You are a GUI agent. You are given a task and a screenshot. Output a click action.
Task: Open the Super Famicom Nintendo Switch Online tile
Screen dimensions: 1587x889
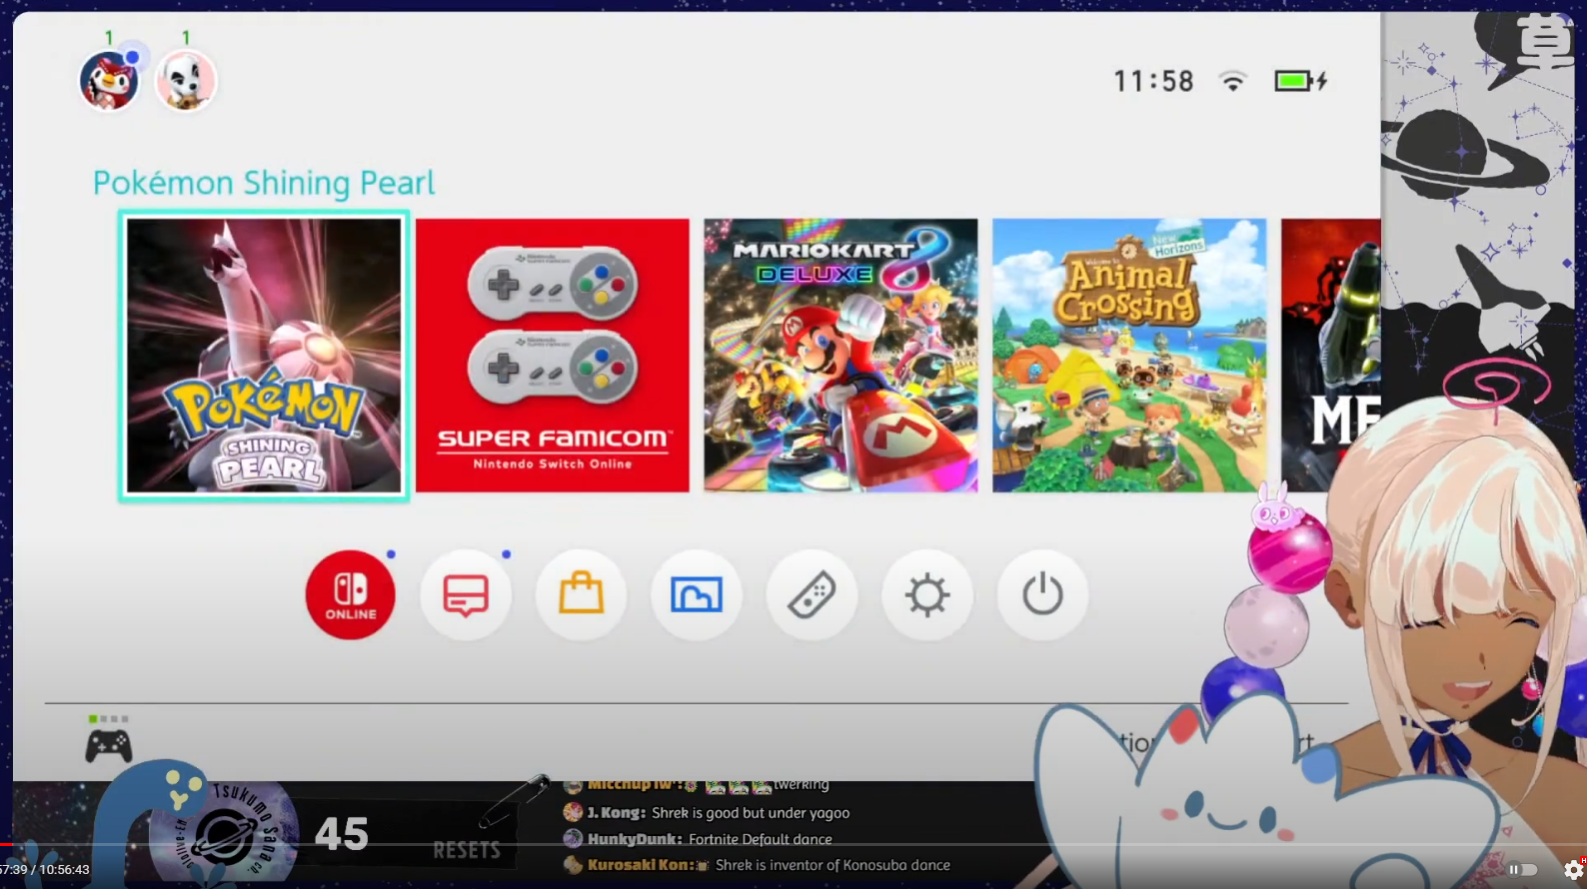[x=553, y=355]
